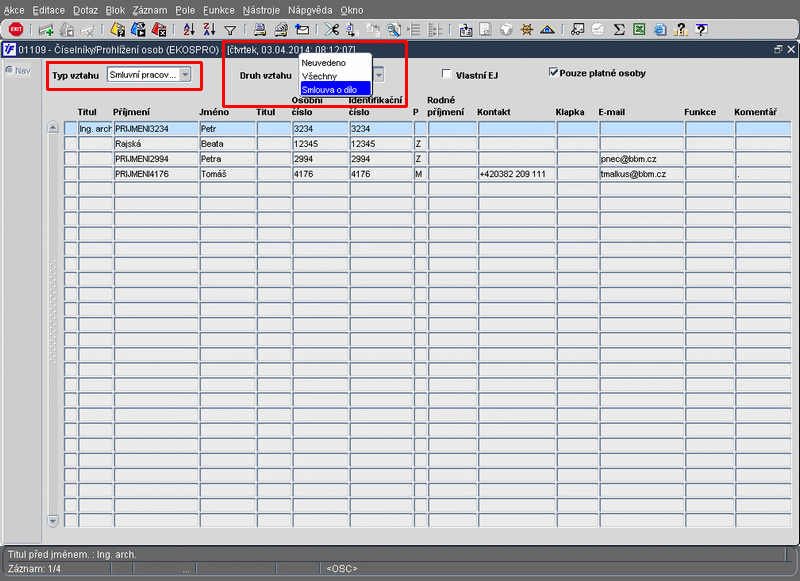Image resolution: width=800 pixels, height=581 pixels.
Task: Open the Editace menu
Action: click(x=48, y=10)
